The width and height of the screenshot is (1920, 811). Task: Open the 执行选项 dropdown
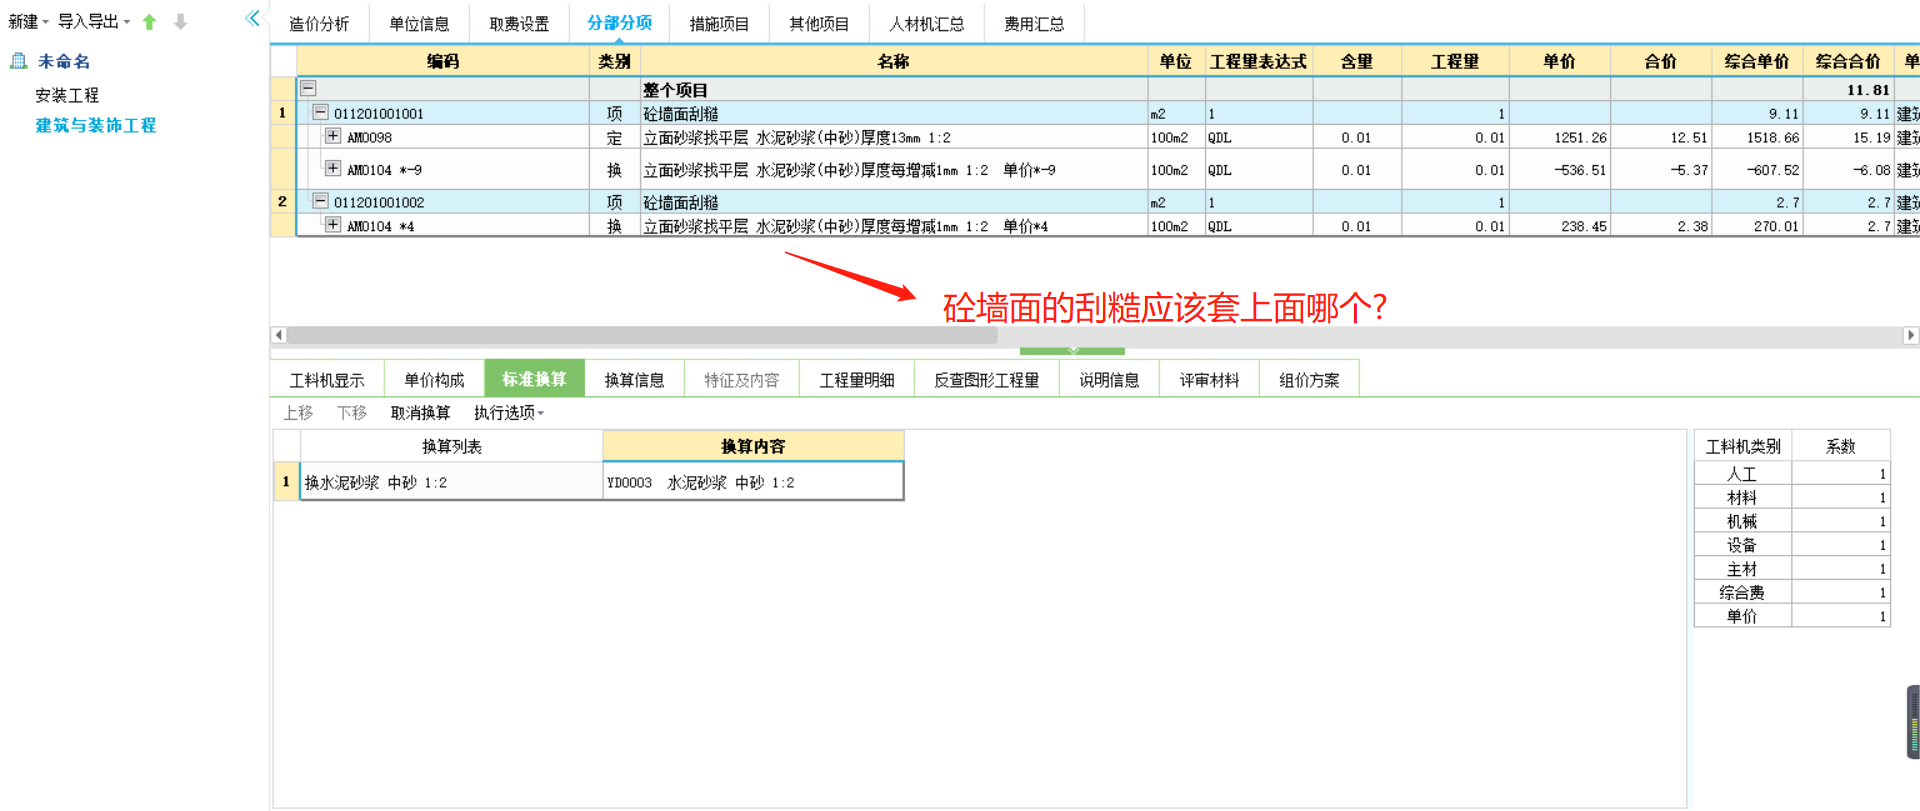[x=509, y=412]
